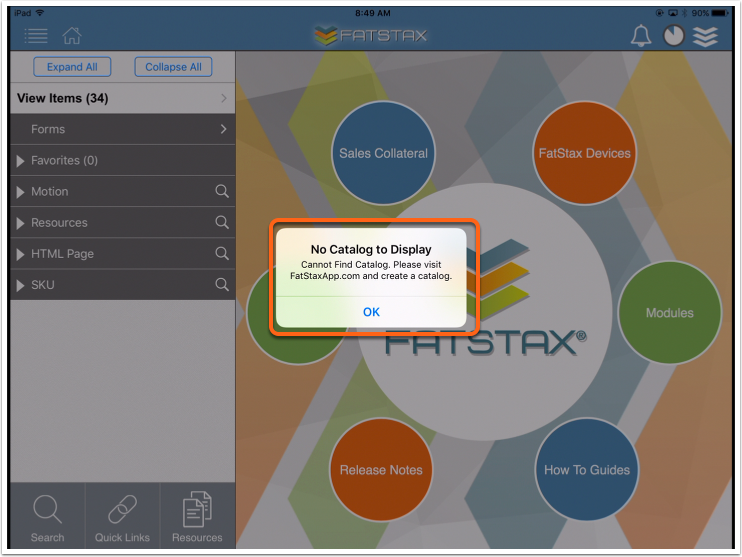
Task: Search within the HTML Page category
Action: 222,254
